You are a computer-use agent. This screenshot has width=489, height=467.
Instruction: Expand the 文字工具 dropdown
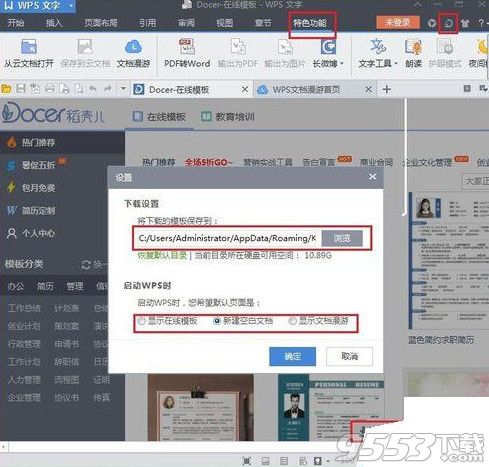click(x=396, y=63)
